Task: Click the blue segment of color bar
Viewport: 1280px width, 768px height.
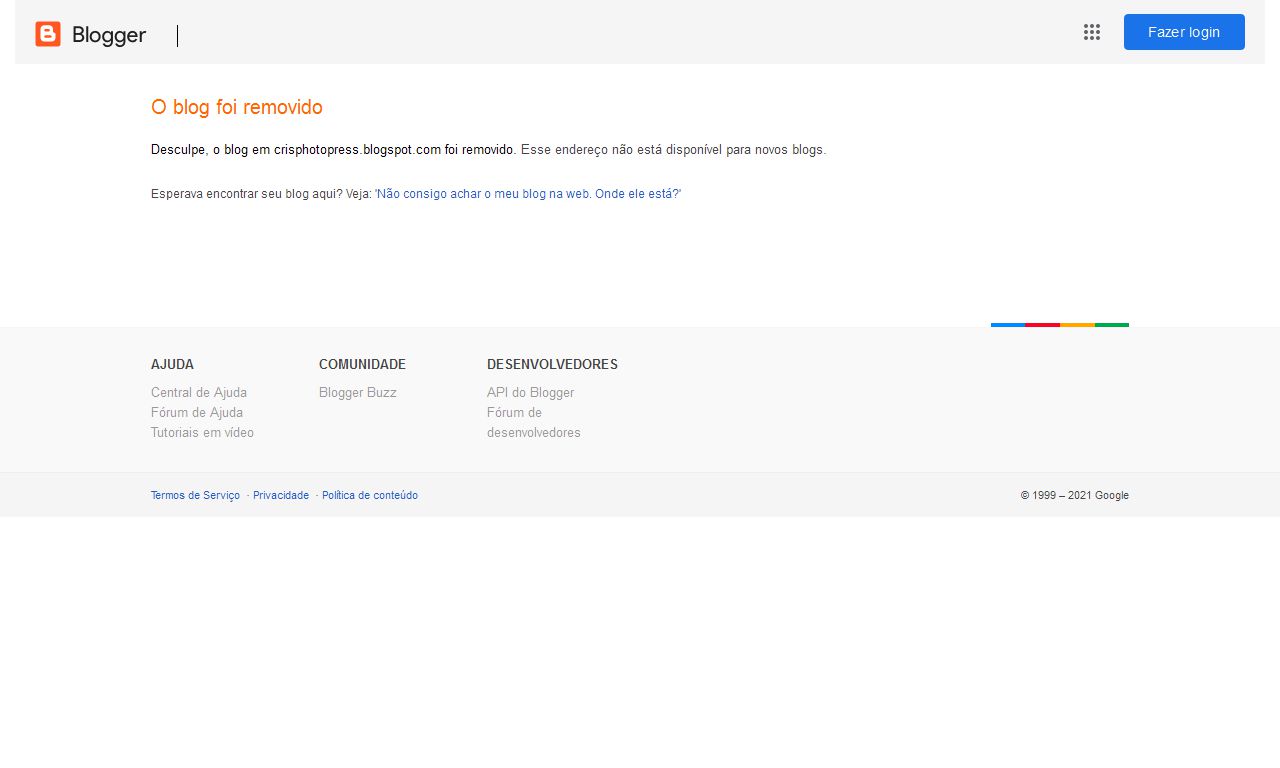Action: coord(1008,325)
